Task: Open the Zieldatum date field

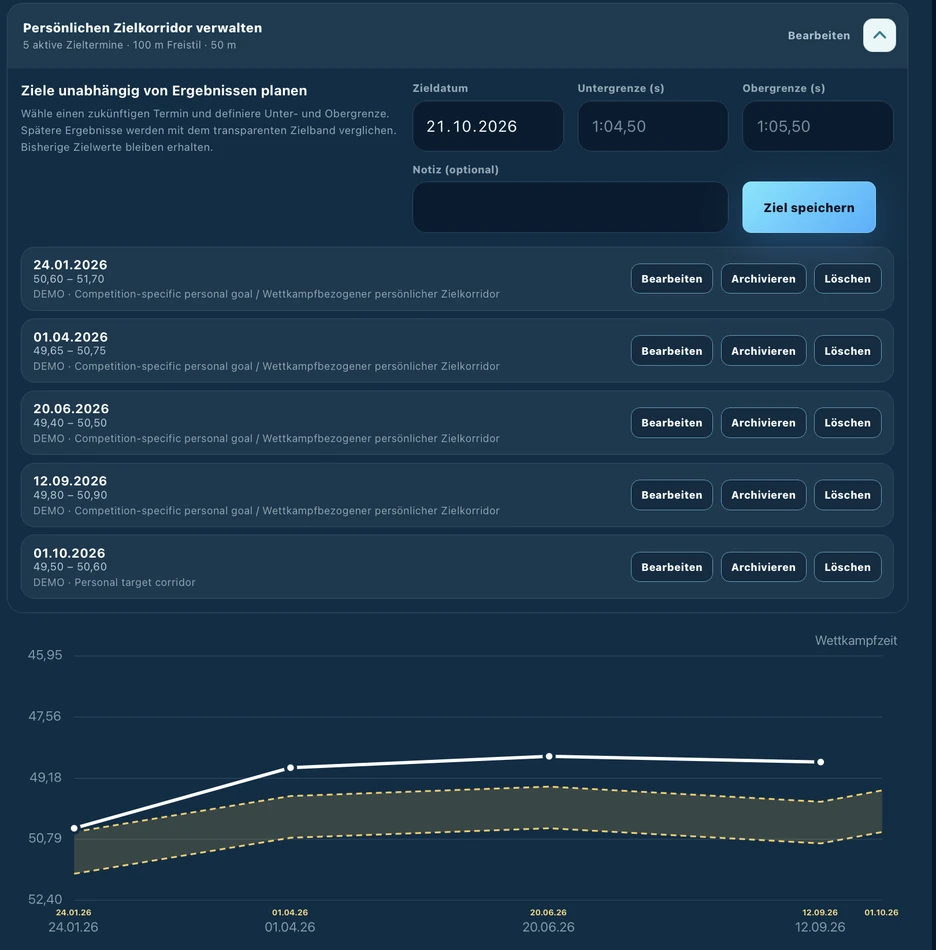Action: [x=488, y=126]
